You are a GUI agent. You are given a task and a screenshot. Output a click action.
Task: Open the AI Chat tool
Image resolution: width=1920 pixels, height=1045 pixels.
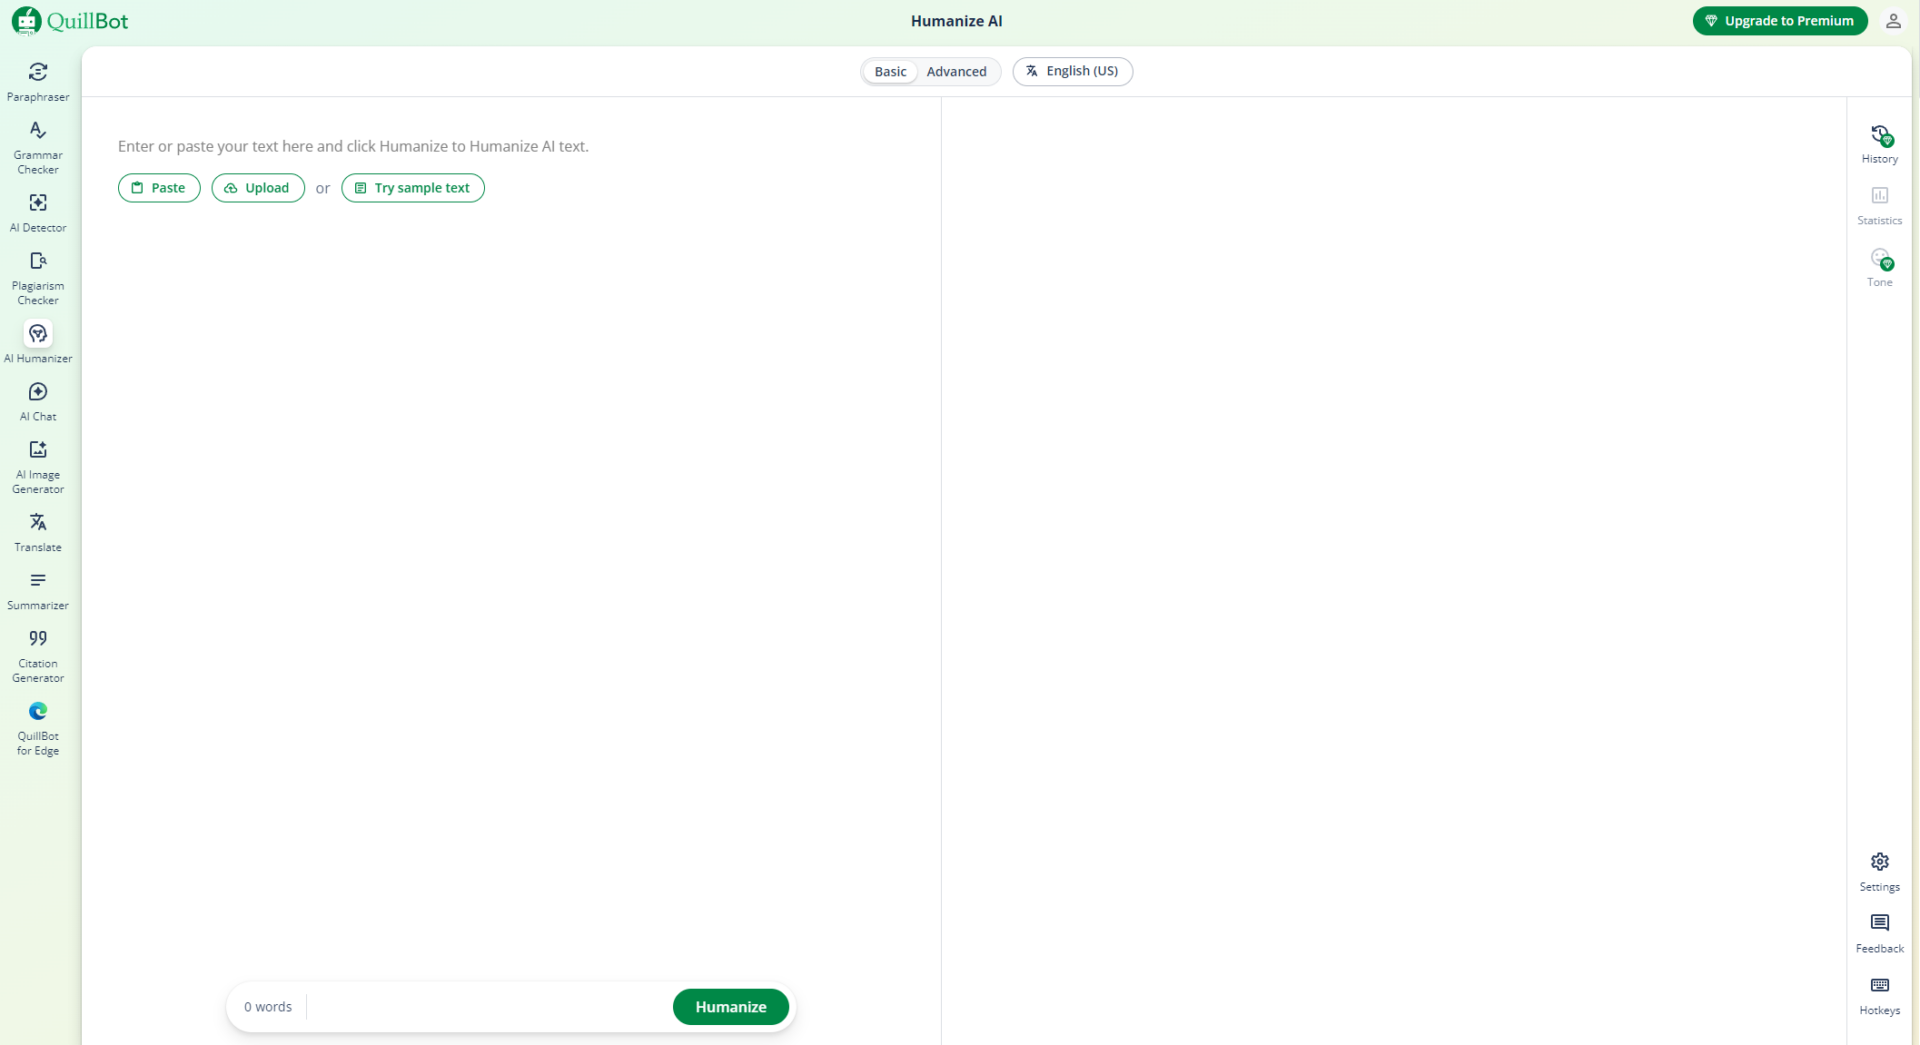[x=38, y=400]
